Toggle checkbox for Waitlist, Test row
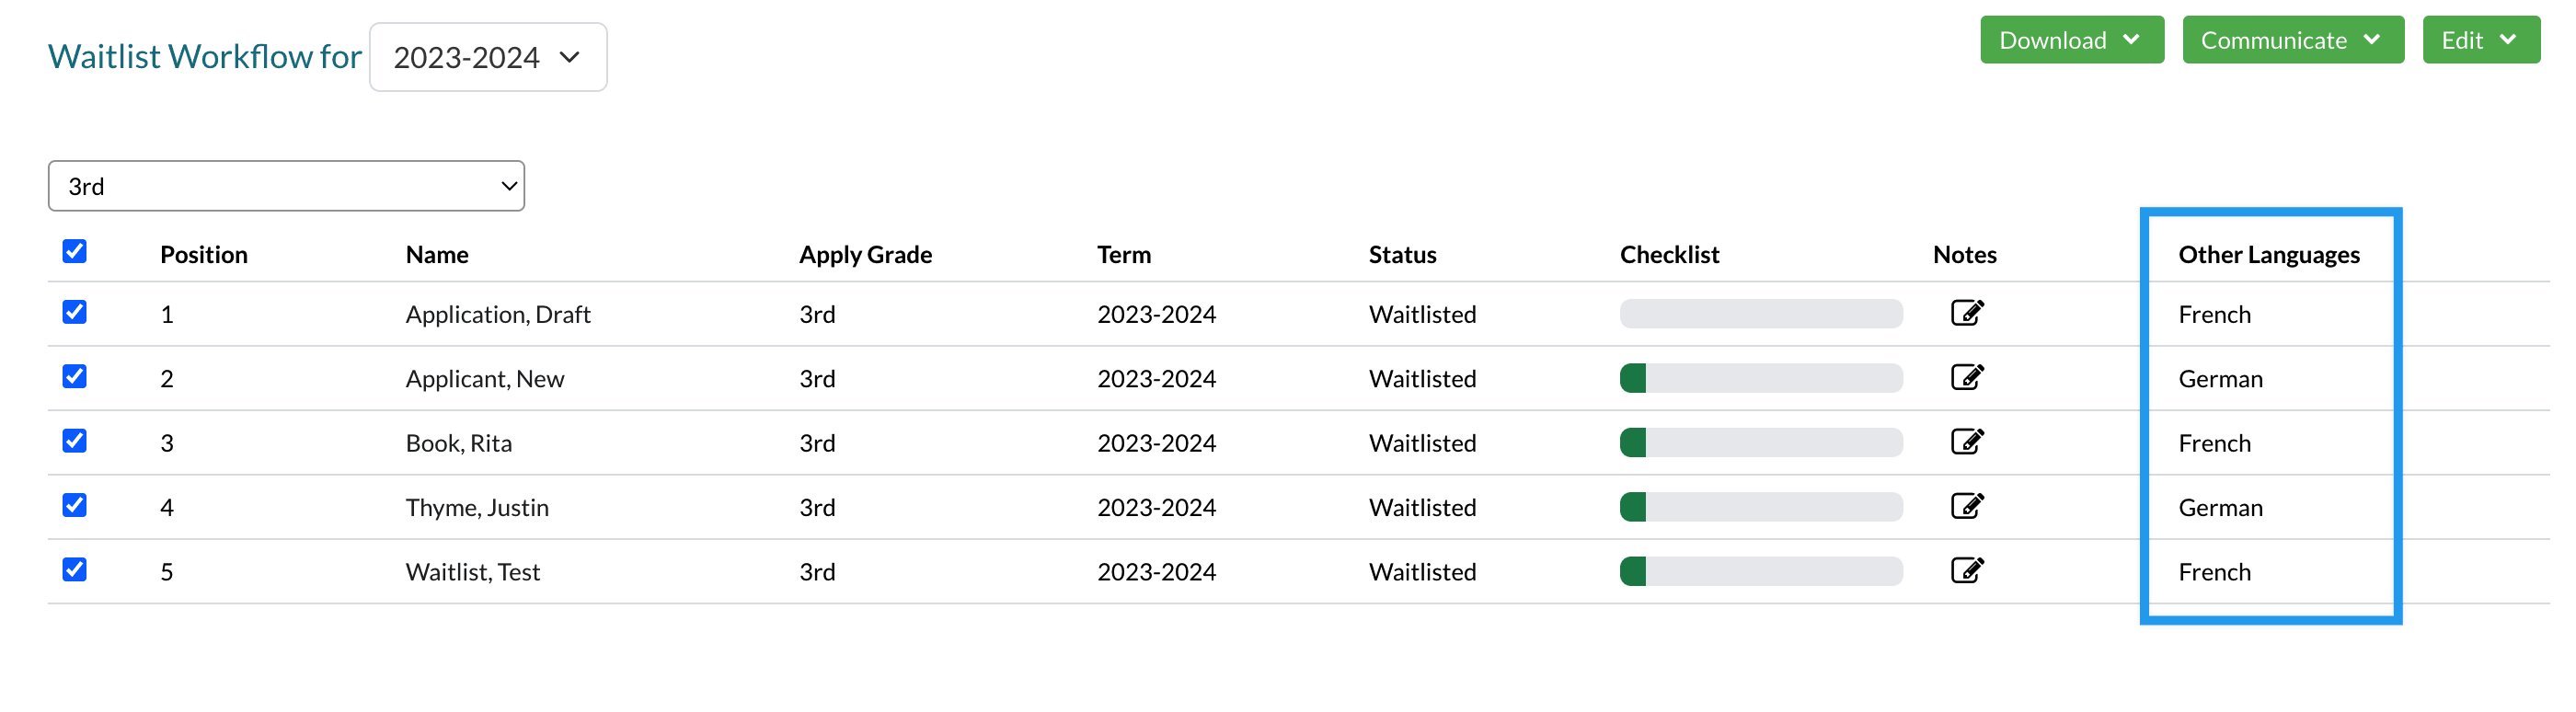The height and width of the screenshot is (712, 2576). [x=74, y=570]
